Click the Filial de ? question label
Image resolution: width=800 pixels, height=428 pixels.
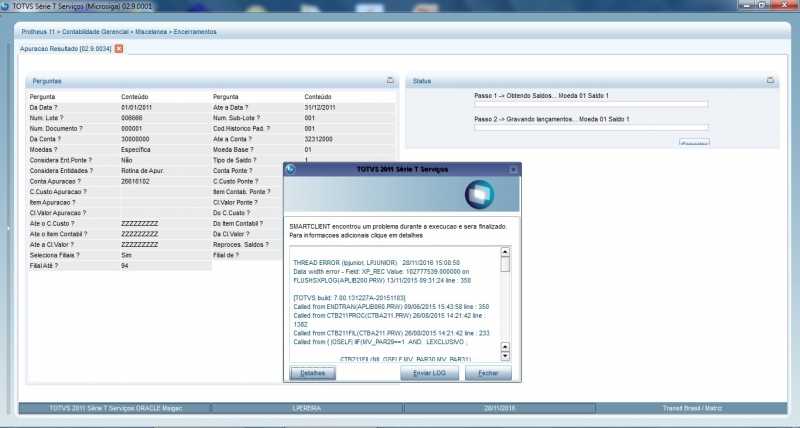(226, 255)
